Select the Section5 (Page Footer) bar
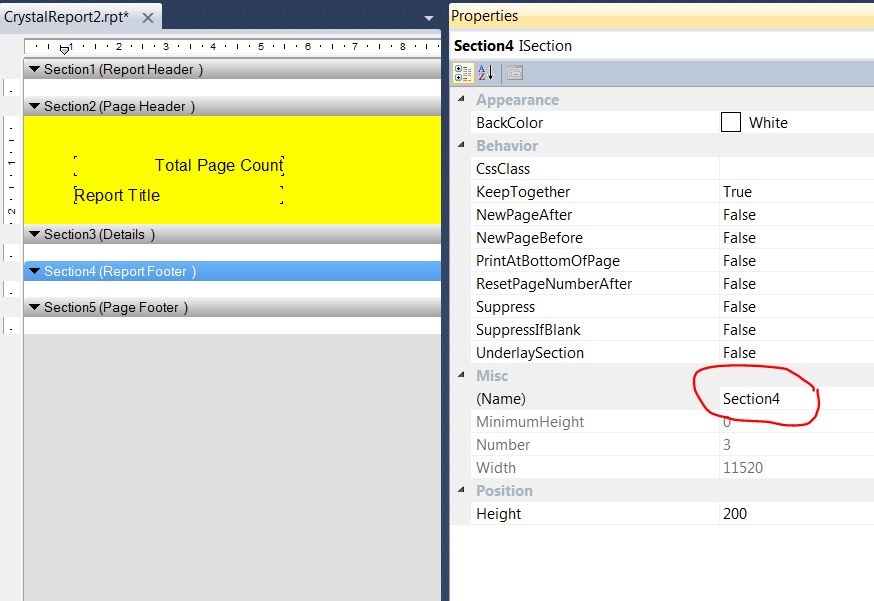The width and height of the screenshot is (874, 601). click(x=232, y=307)
